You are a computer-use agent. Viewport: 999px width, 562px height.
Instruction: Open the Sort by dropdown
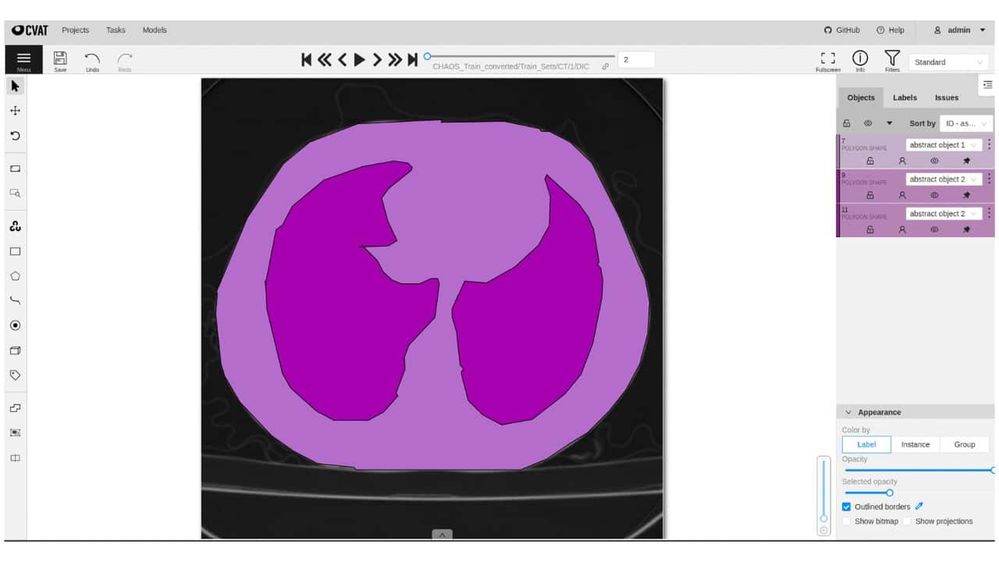coord(965,123)
